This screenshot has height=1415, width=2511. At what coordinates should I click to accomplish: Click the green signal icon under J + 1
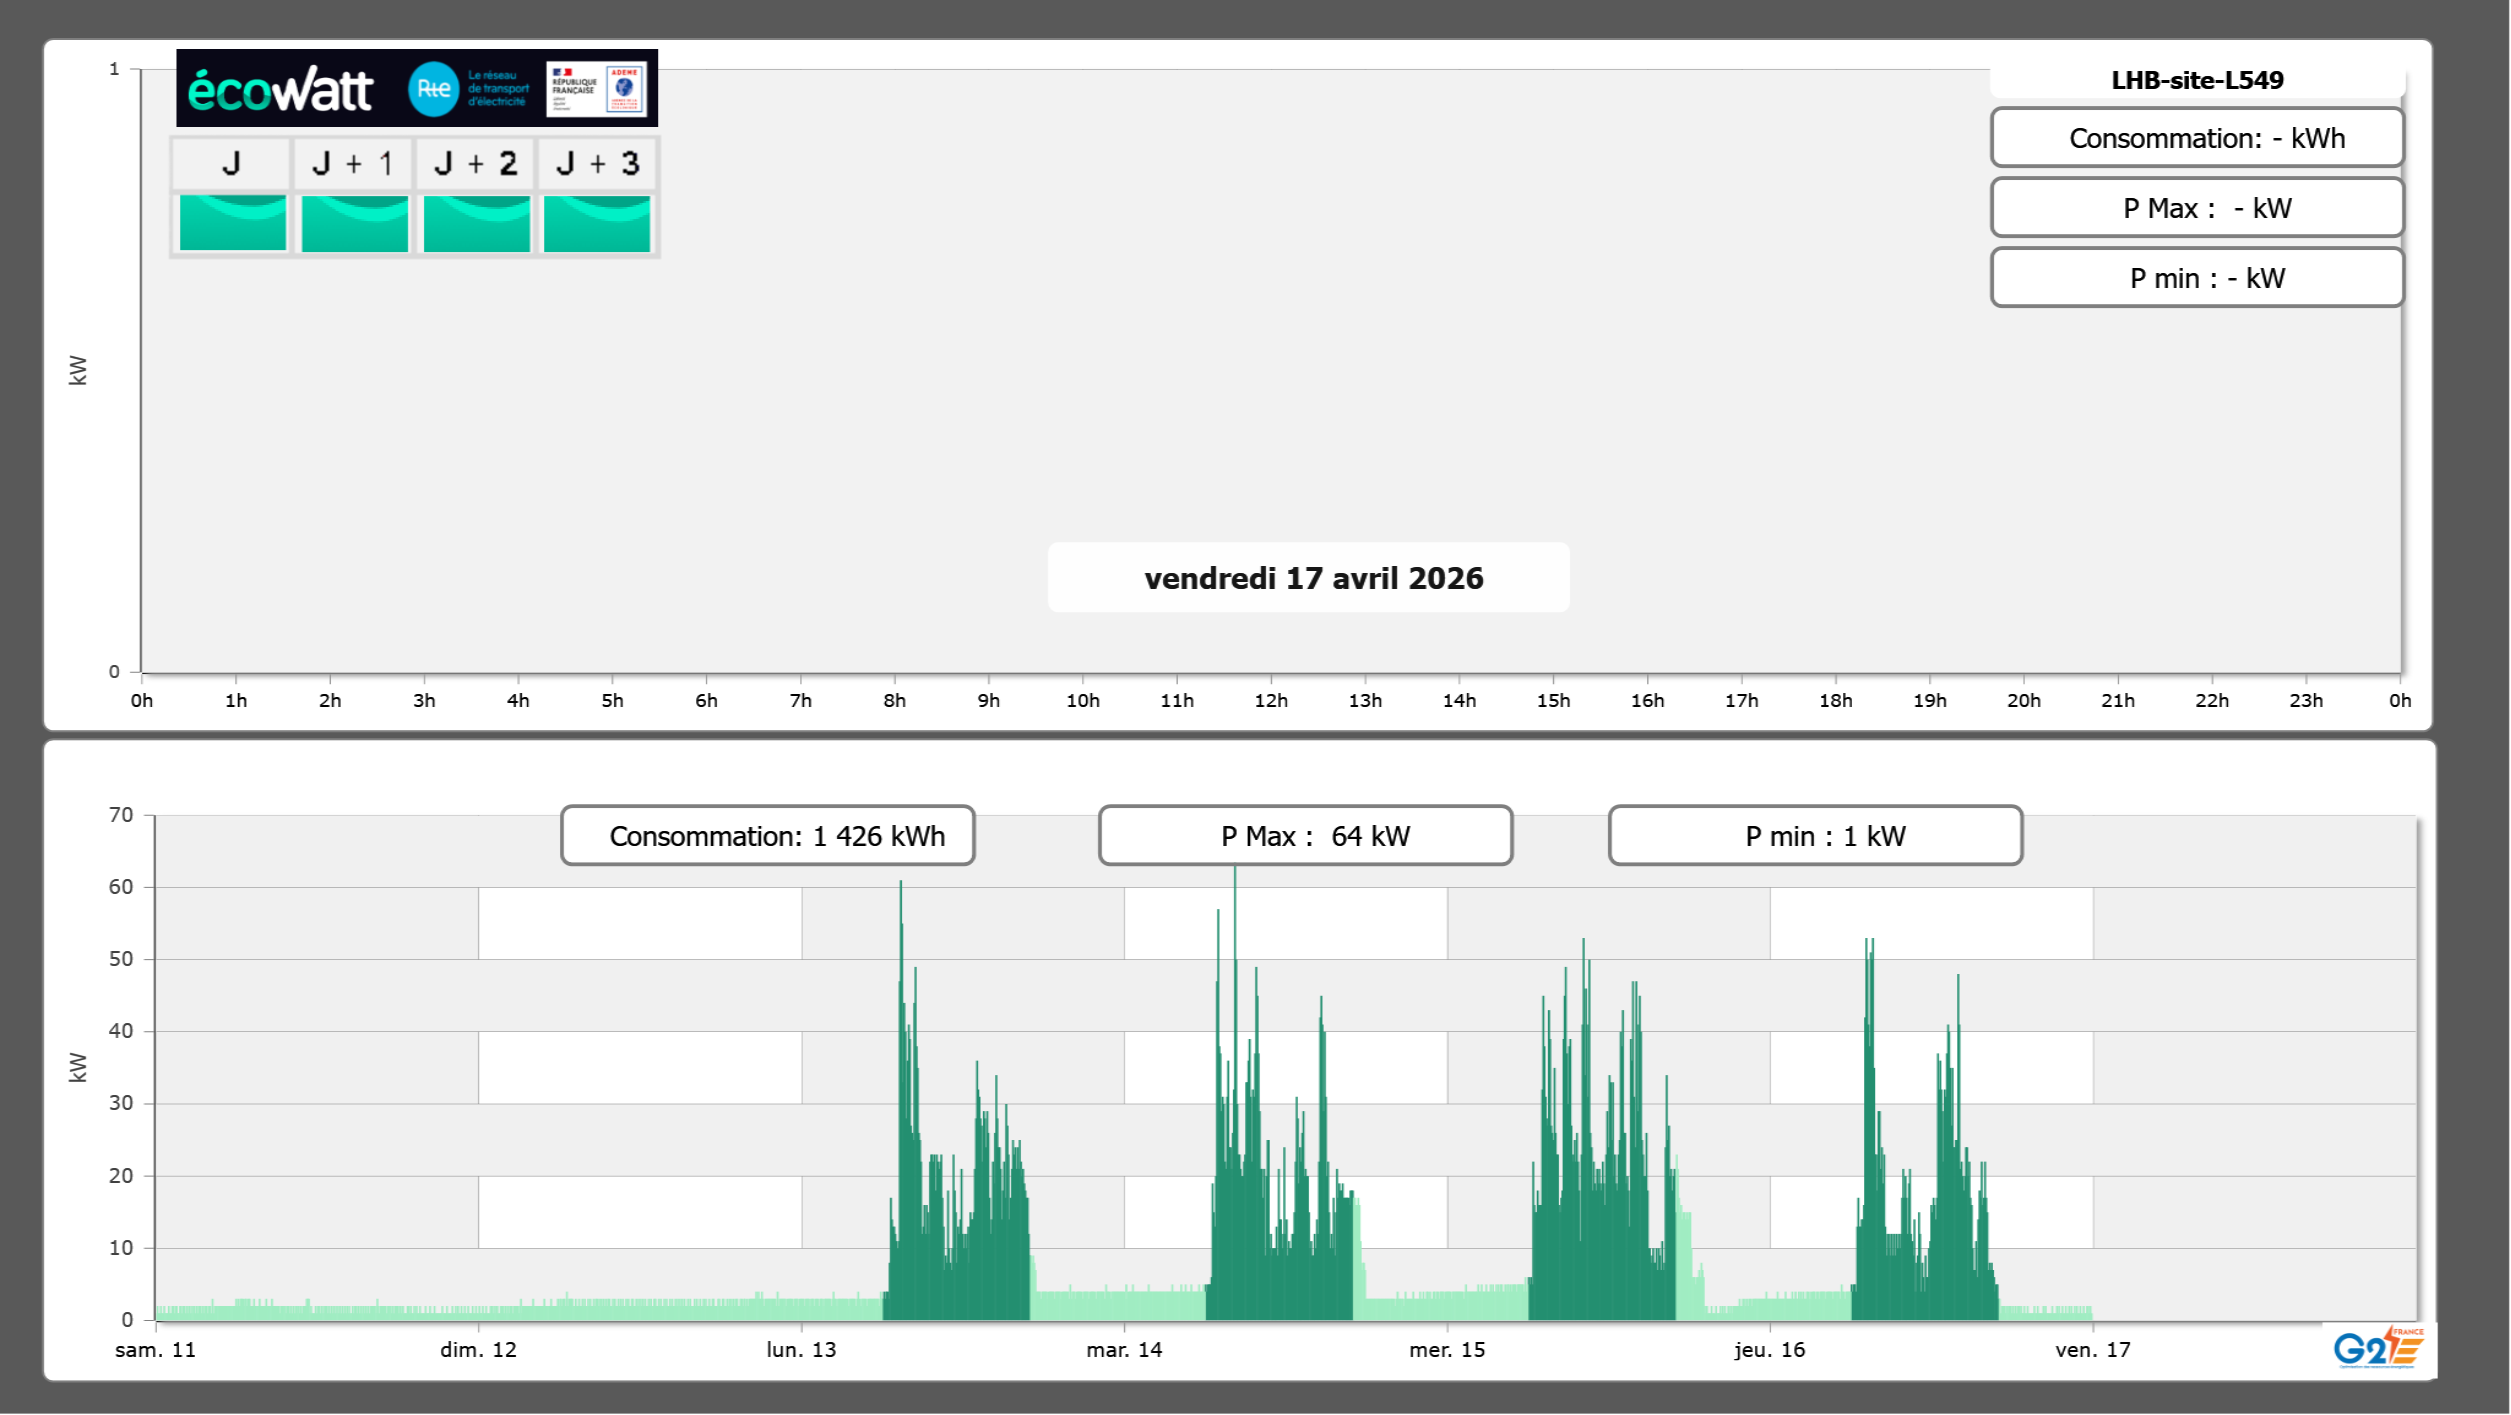click(x=354, y=223)
